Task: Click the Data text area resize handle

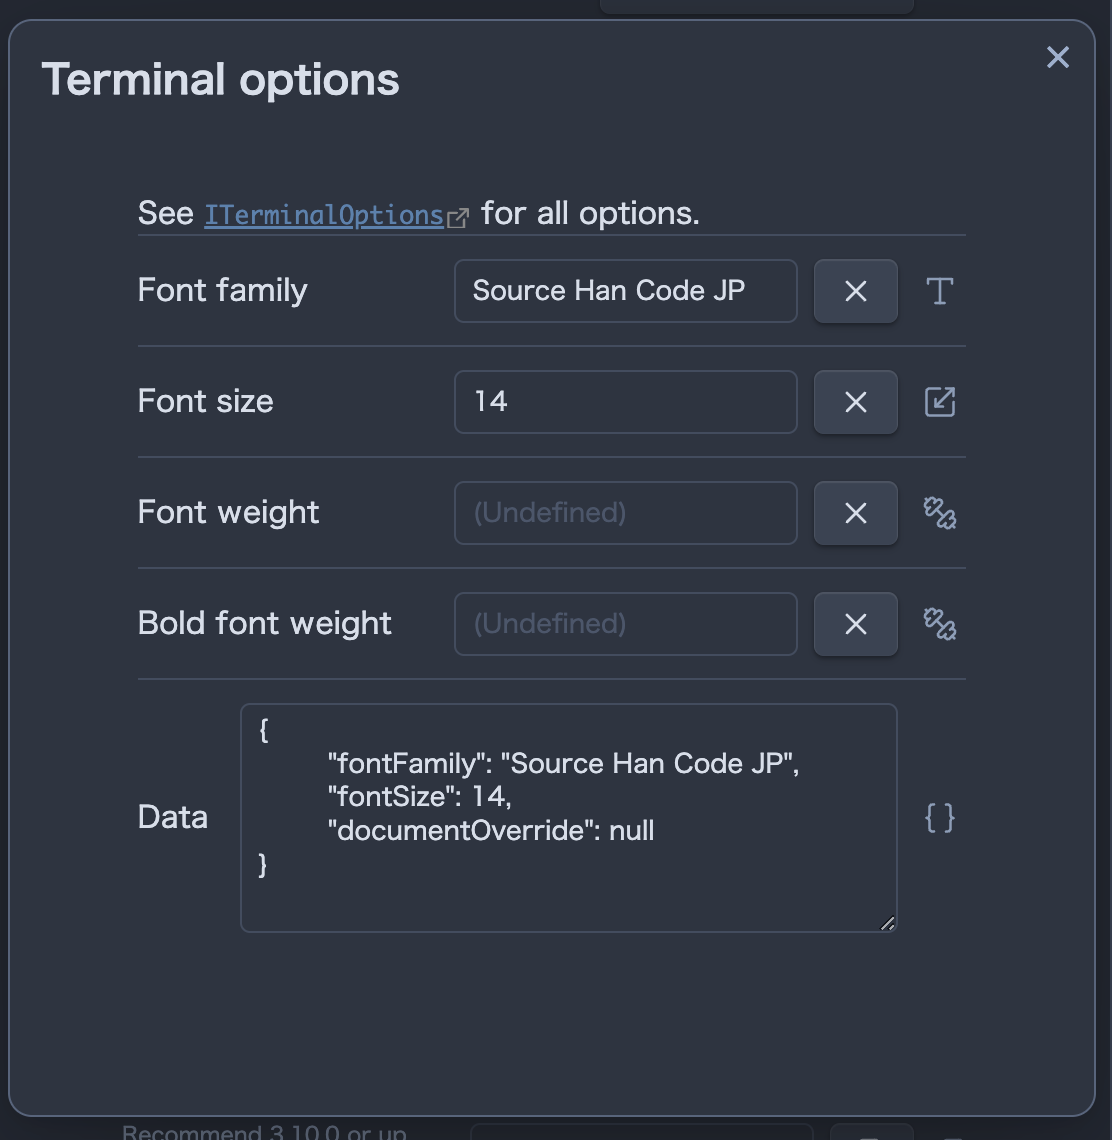Action: click(x=888, y=924)
